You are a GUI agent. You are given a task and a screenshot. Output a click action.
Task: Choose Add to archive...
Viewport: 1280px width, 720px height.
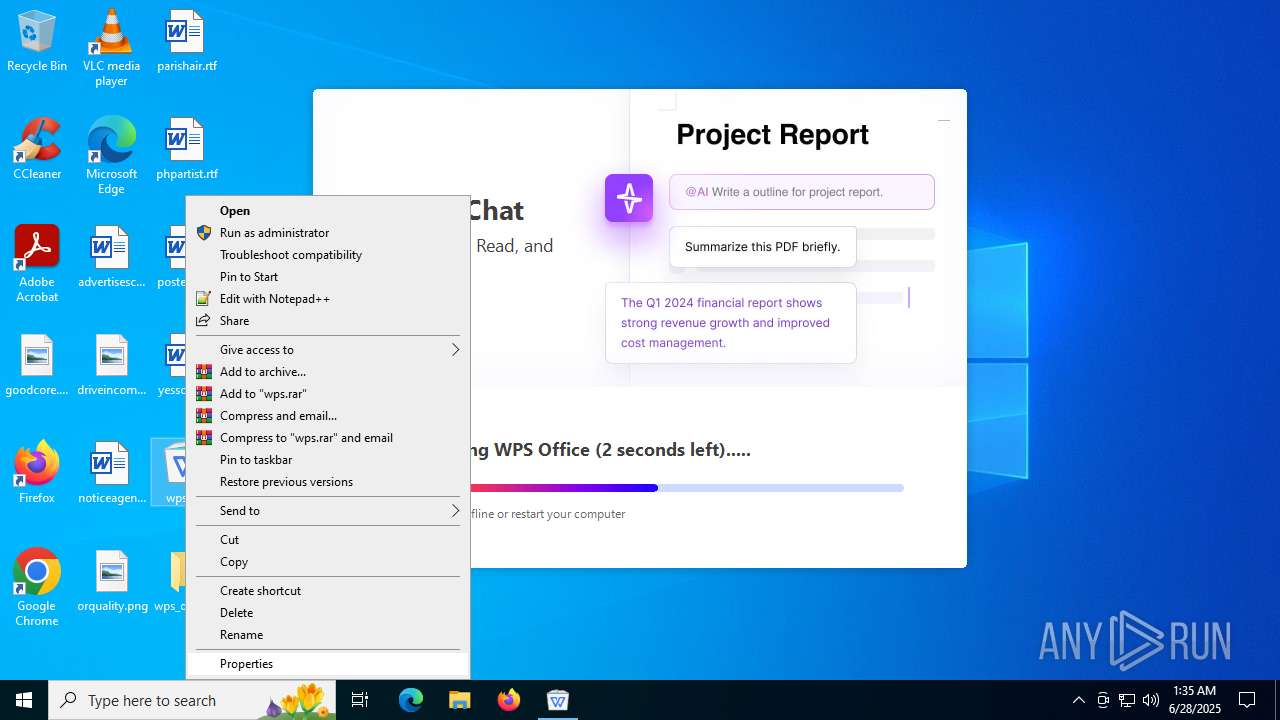click(328, 371)
